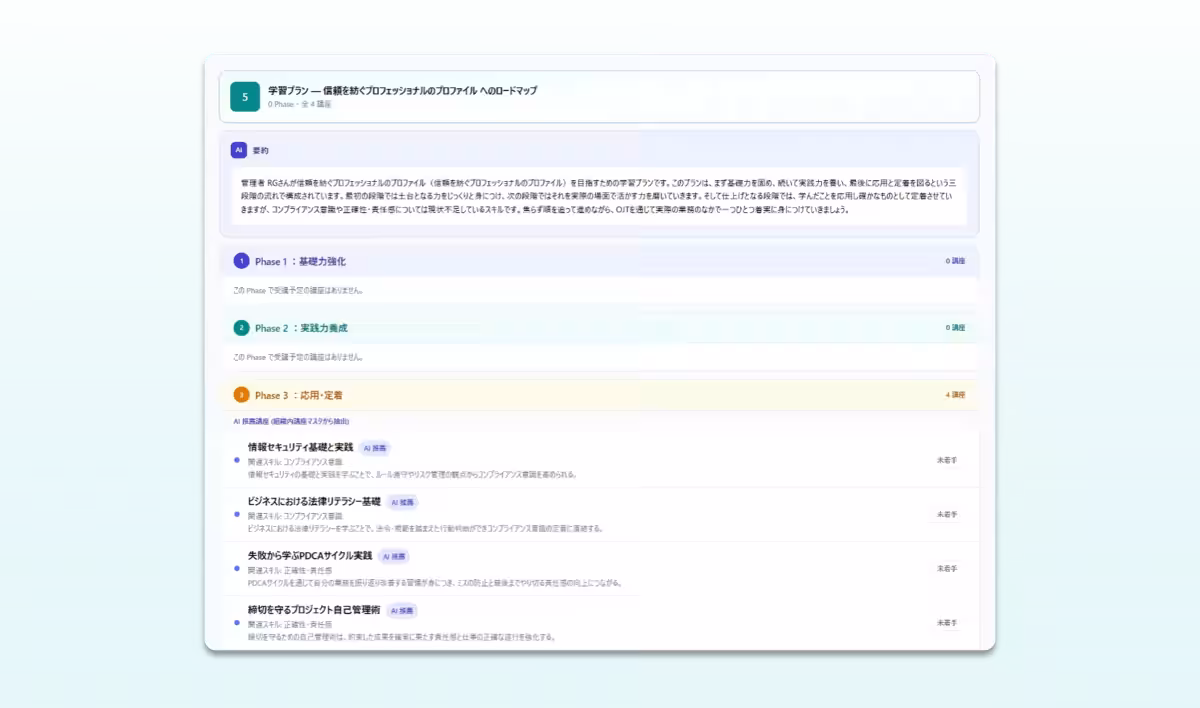Click bullet dot of 情報セキュリティ基礎と実践

[x=237, y=460]
